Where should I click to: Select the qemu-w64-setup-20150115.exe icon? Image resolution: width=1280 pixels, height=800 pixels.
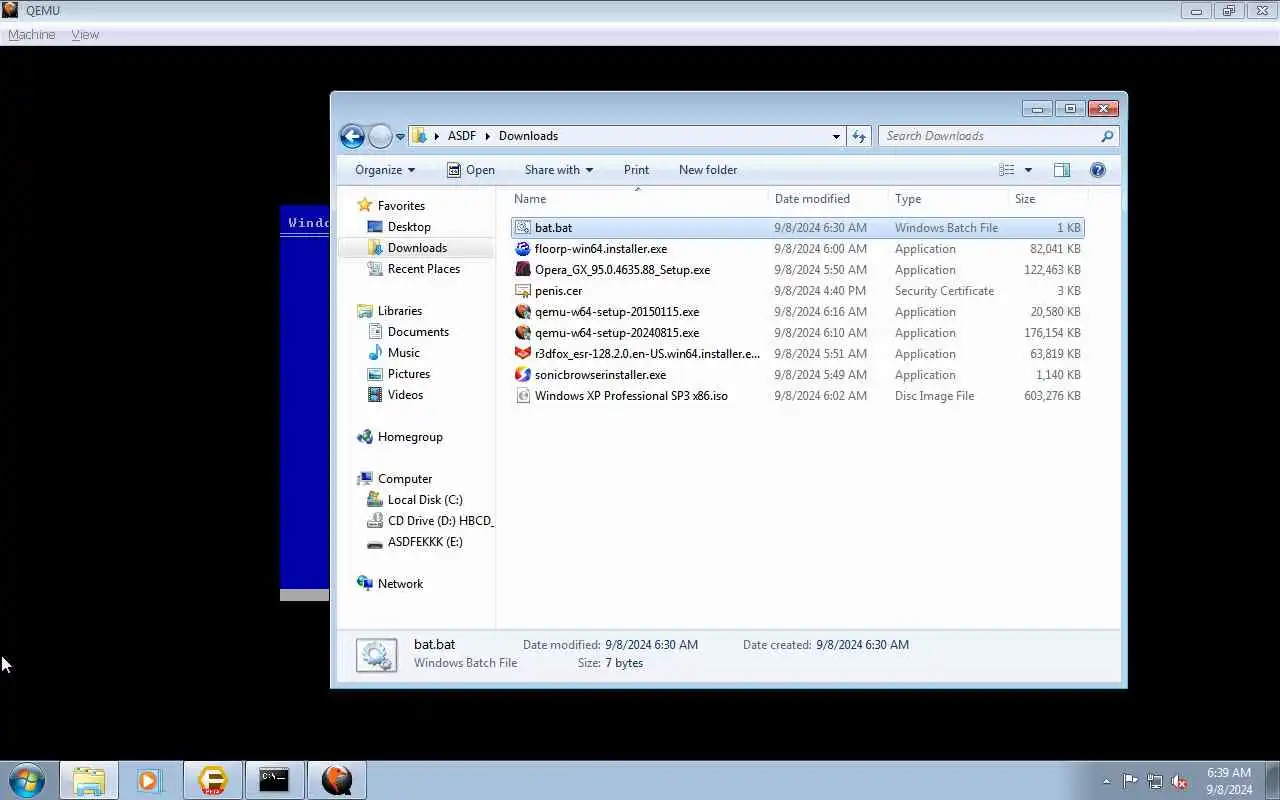pos(522,312)
